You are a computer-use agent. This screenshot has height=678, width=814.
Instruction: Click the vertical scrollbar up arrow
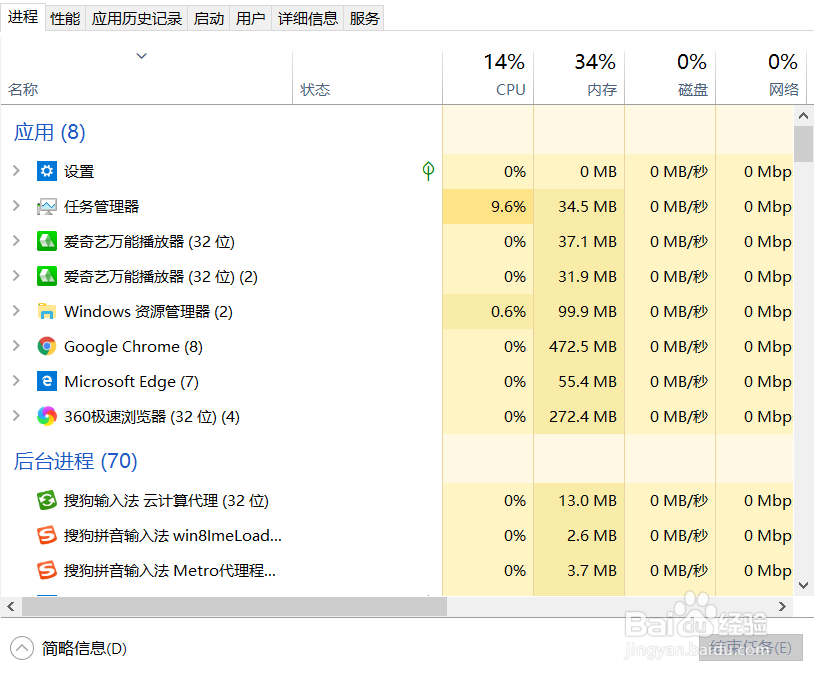(x=803, y=115)
